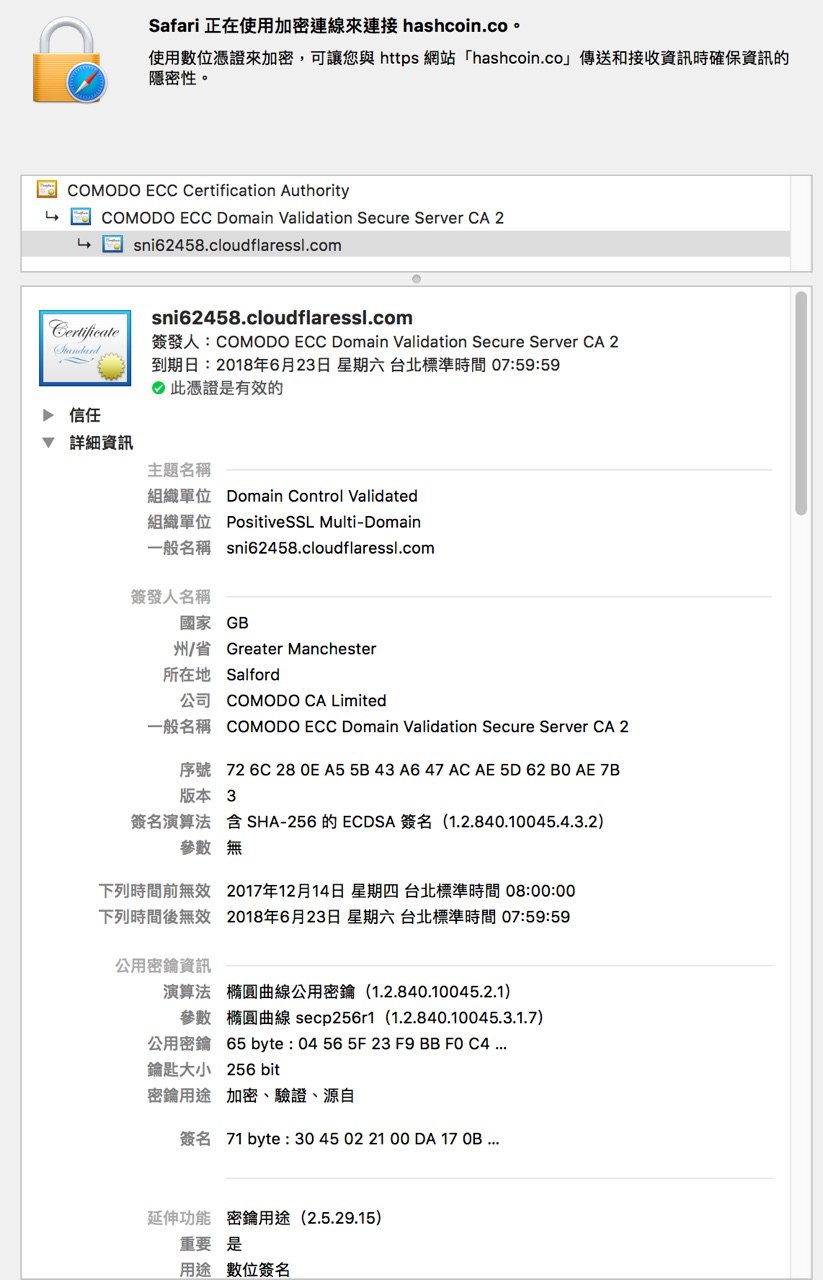
Task: Click serial number 72 6C 28 0E value
Action: point(424,770)
